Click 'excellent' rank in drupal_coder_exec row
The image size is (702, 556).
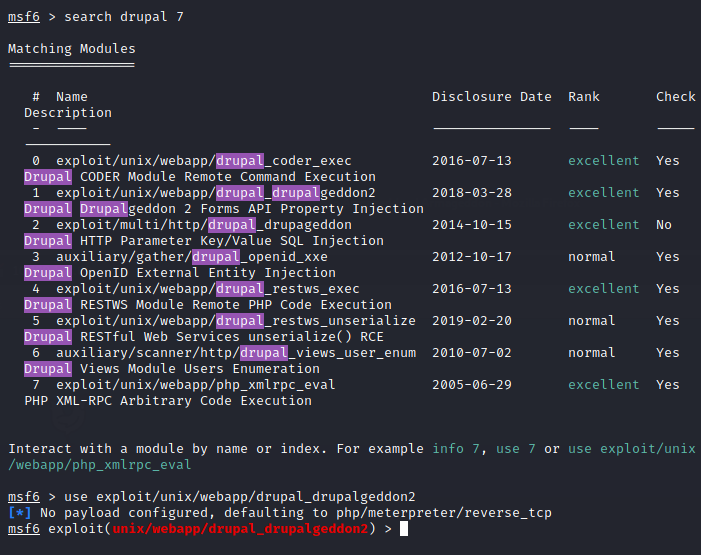point(604,161)
